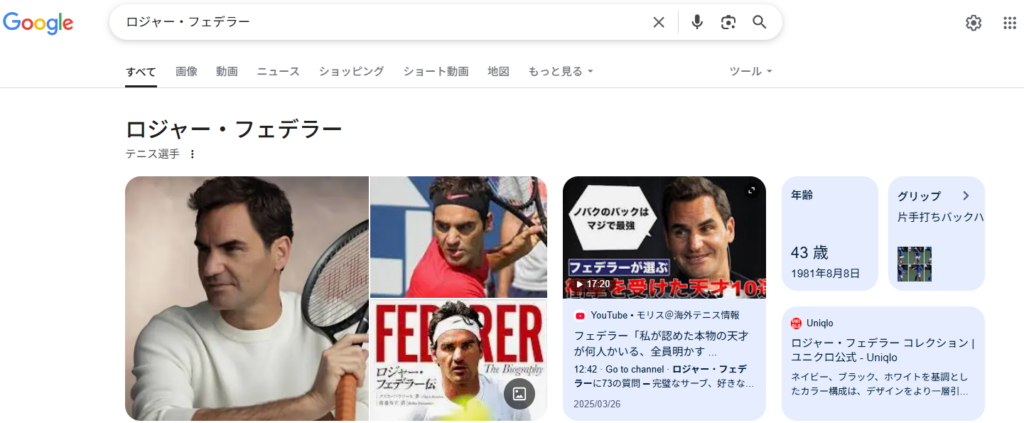The width and height of the screenshot is (1024, 423).
Task: Open the Google apps grid icon
Action: [x=1010, y=23]
